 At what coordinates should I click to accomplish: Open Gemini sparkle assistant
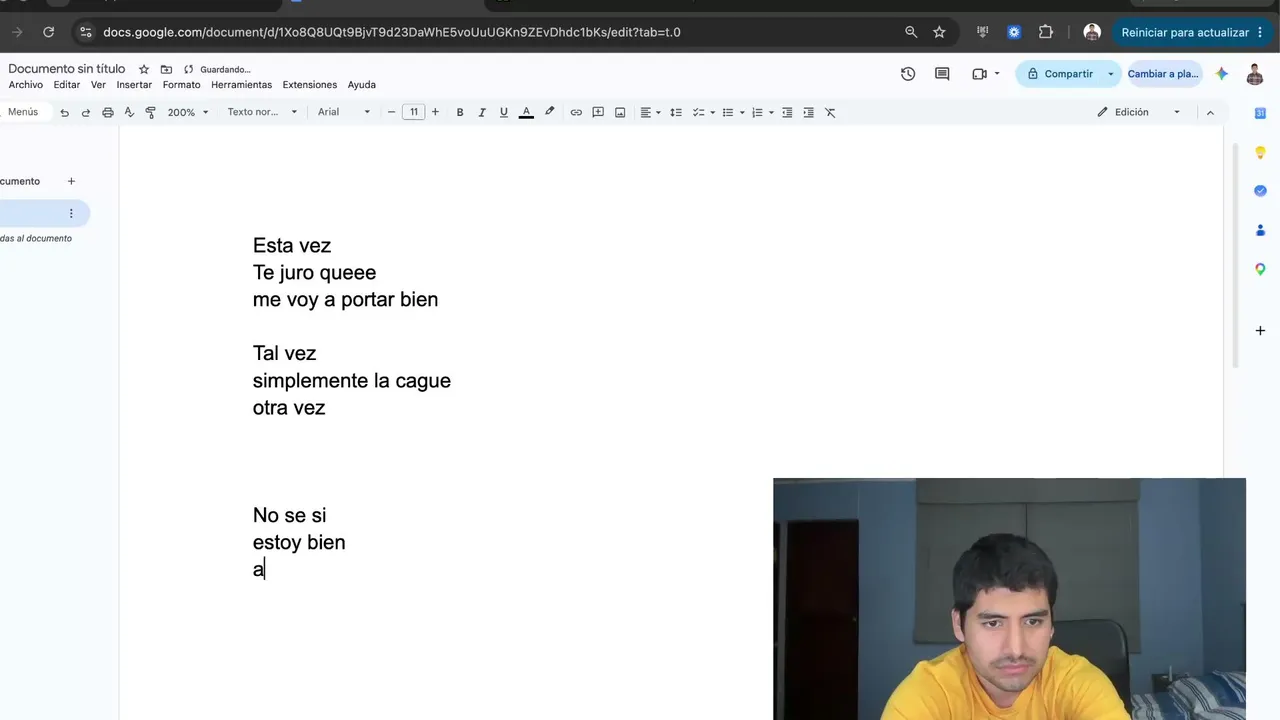pyautogui.click(x=1221, y=73)
